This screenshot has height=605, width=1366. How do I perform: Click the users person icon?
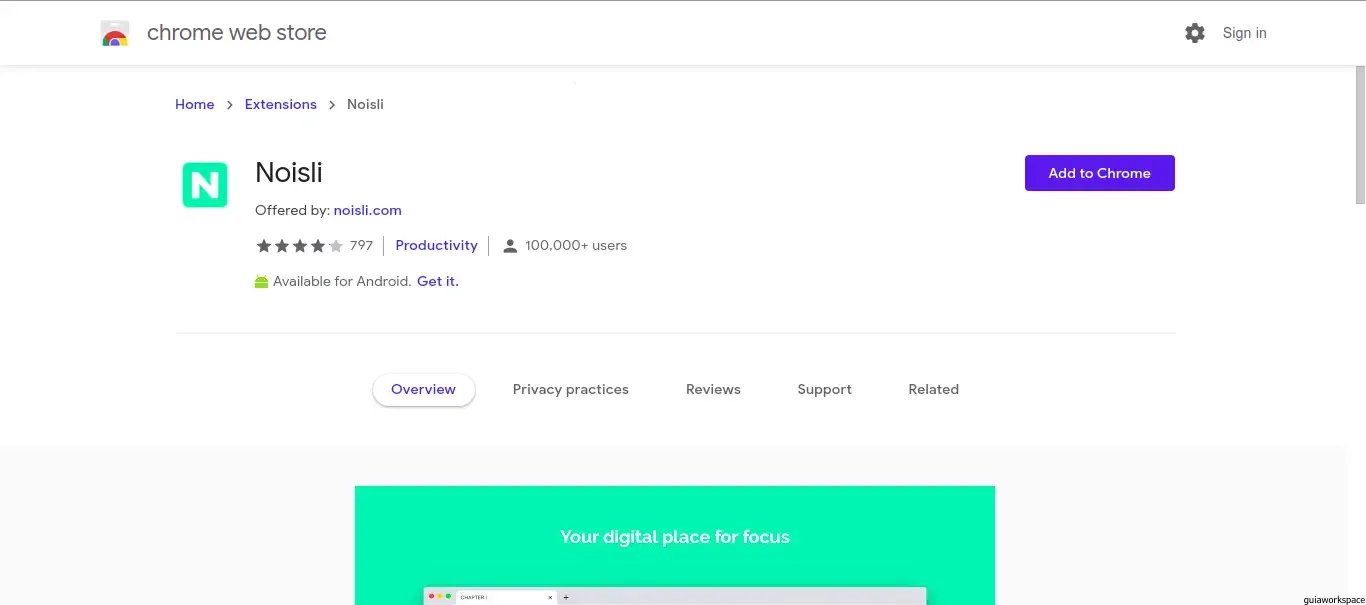510,246
